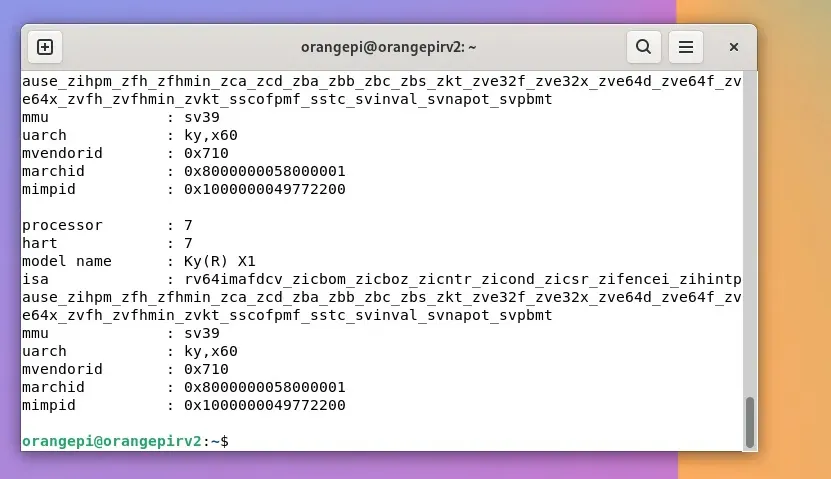The width and height of the screenshot is (831, 479).
Task: Click the bottommost uarch ky,x60 value
Action: pyautogui.click(x=210, y=351)
